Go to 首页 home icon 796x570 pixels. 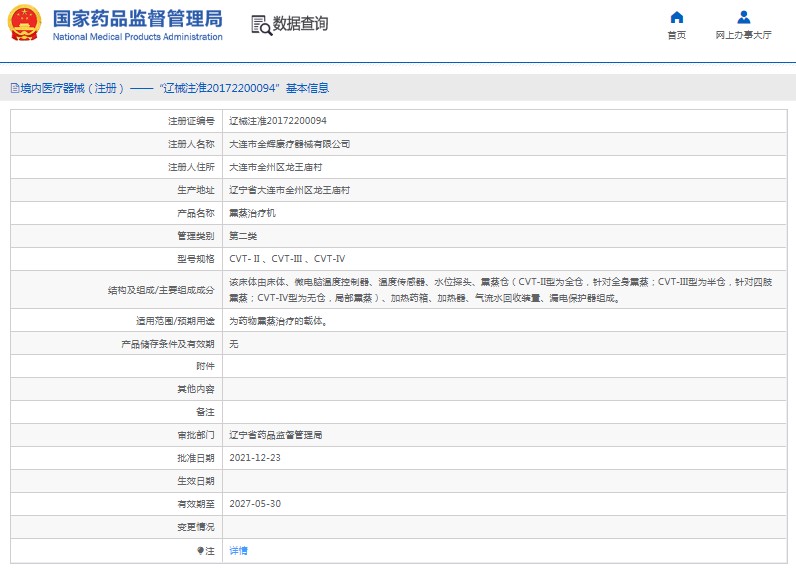click(677, 17)
